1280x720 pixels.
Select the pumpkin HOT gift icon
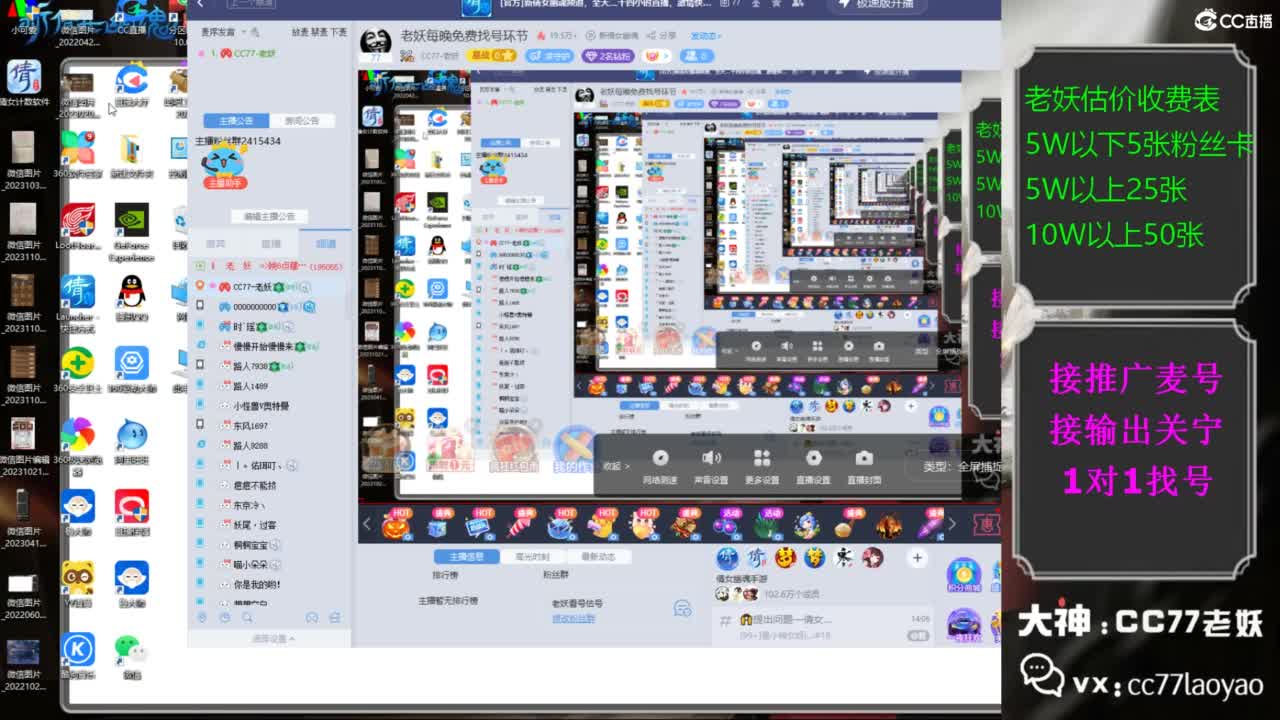pyautogui.click(x=395, y=525)
